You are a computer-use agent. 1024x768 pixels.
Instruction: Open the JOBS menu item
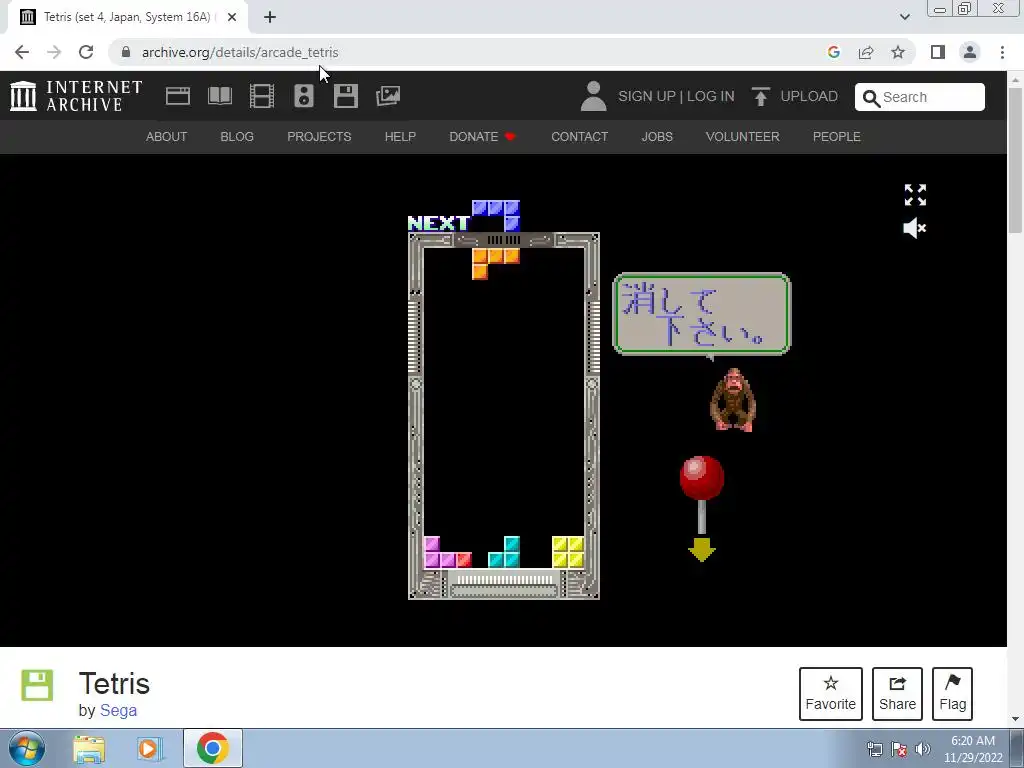coord(657,136)
